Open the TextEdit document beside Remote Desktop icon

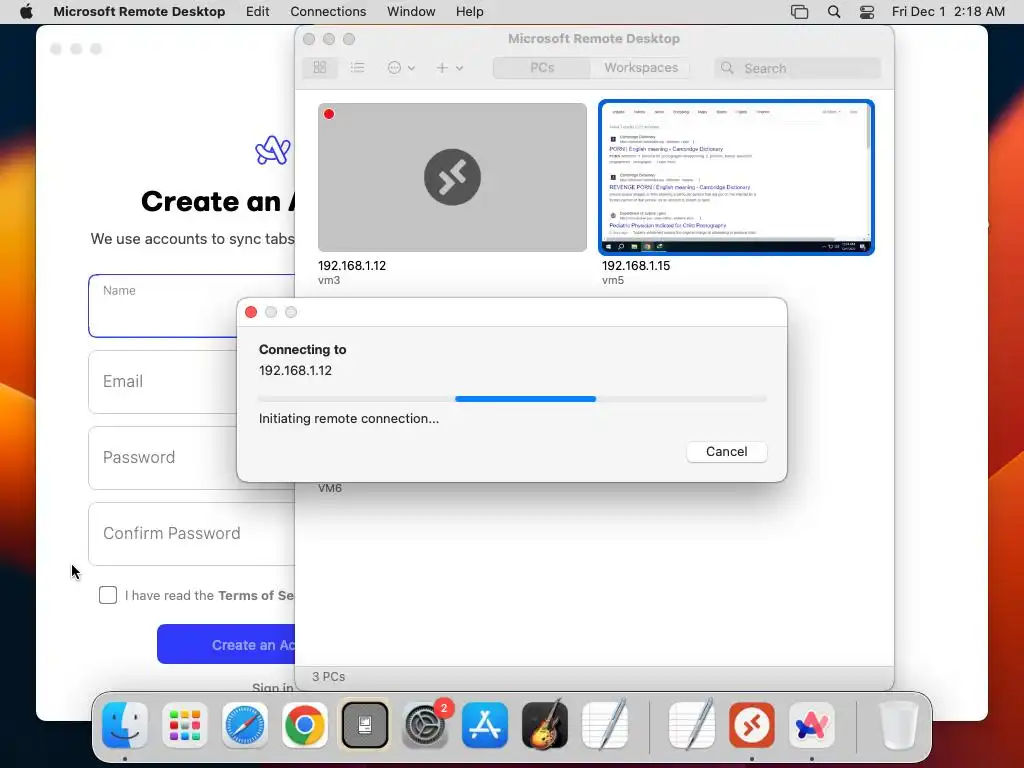point(692,724)
